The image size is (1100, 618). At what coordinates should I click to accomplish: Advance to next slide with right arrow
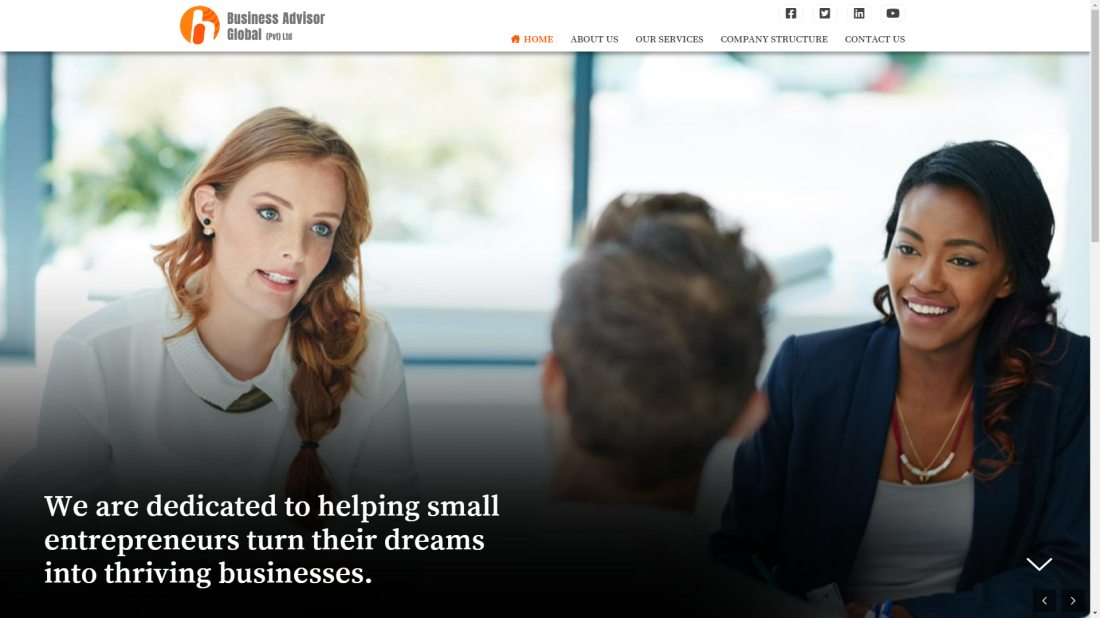[x=1073, y=600]
